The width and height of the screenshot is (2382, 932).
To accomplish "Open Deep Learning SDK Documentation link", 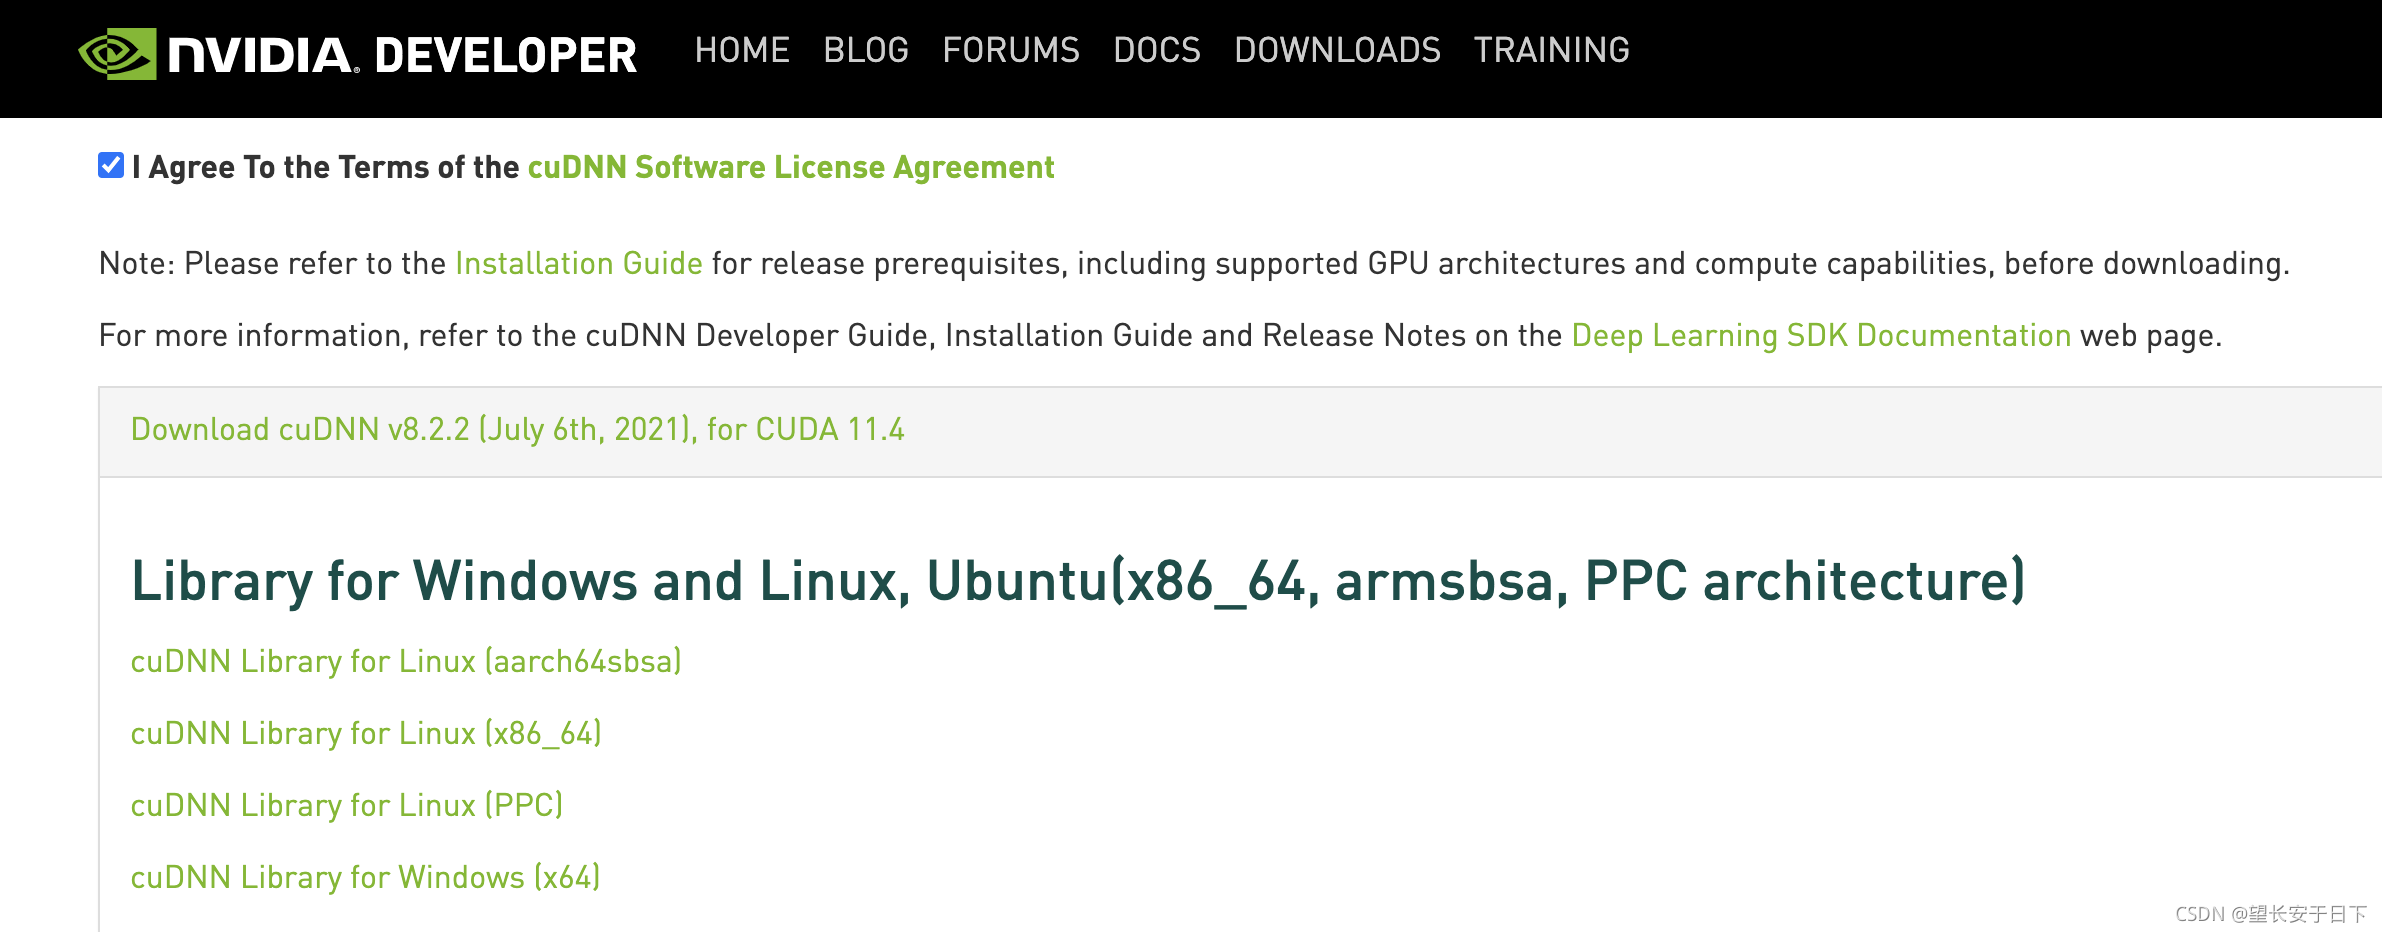I will tap(1821, 335).
